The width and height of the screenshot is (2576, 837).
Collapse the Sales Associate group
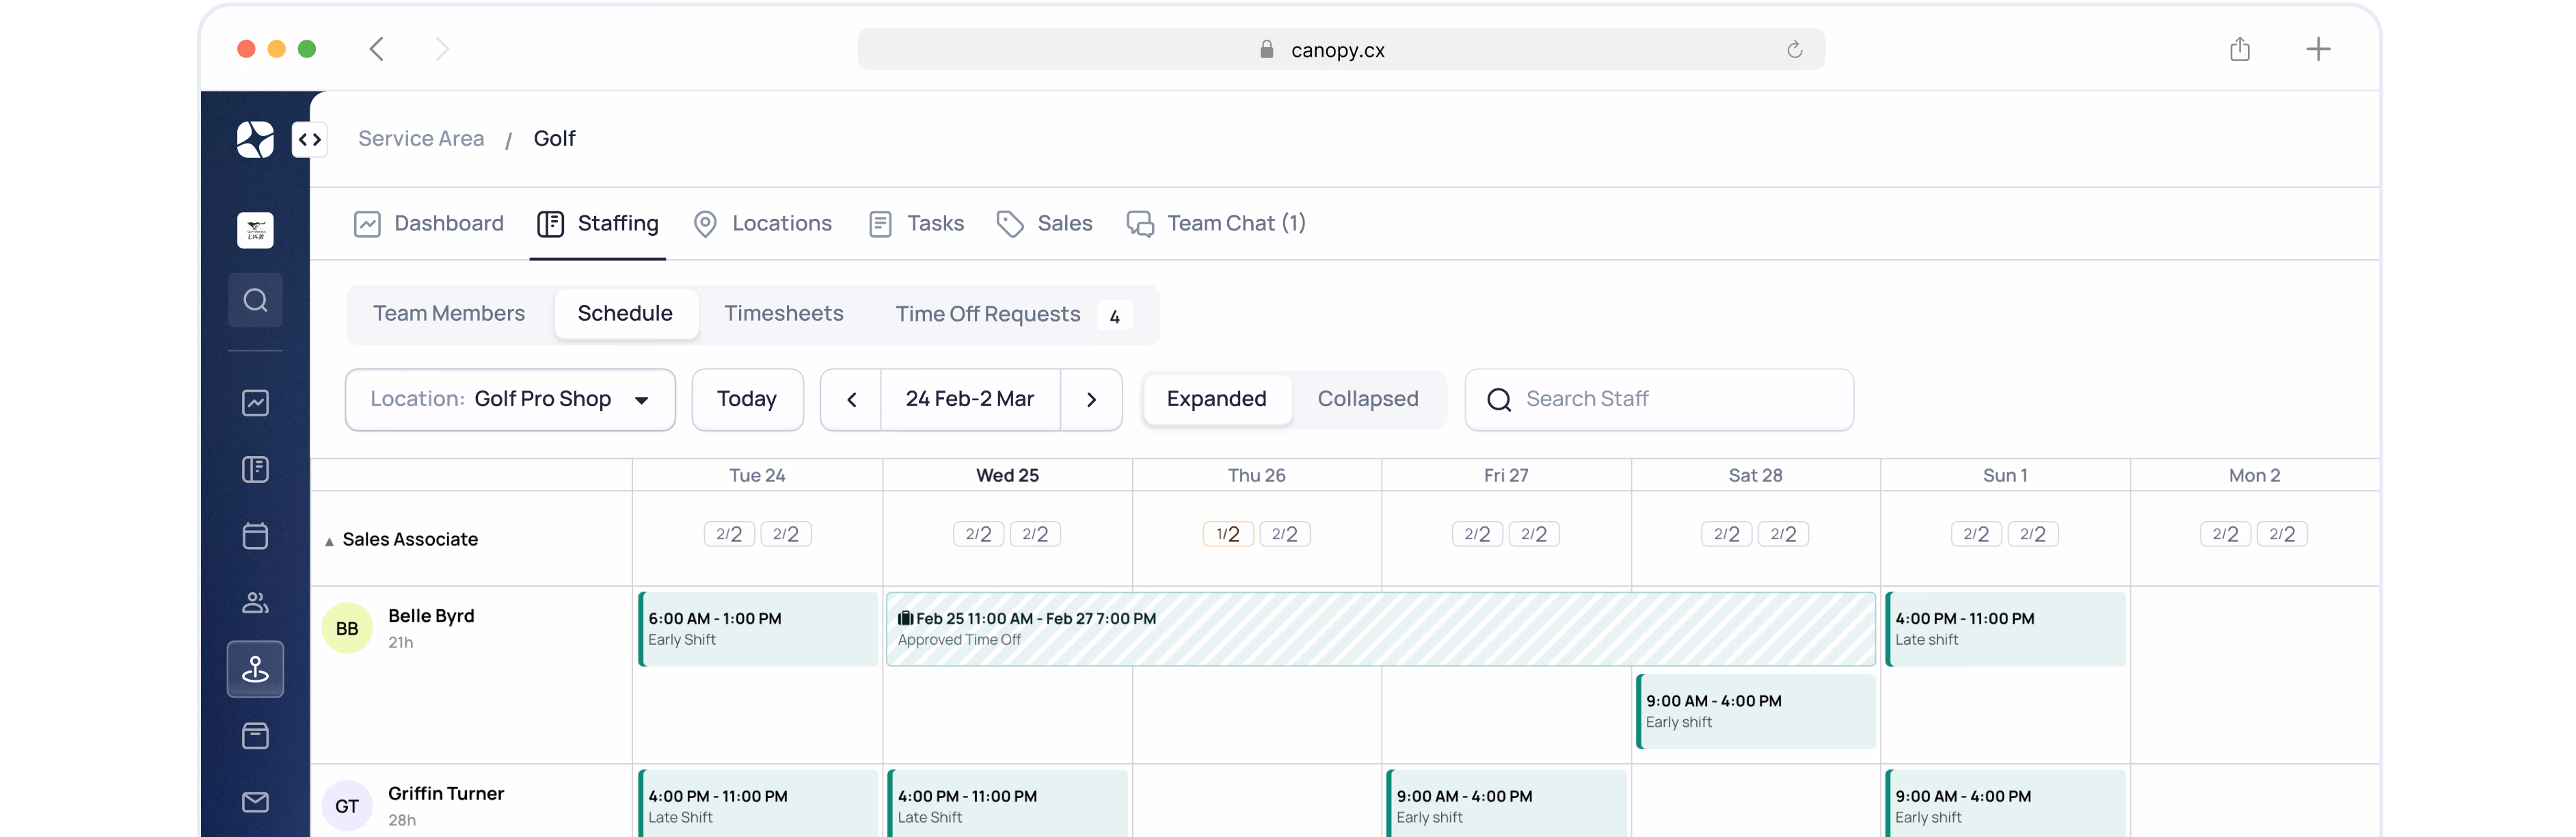click(329, 541)
